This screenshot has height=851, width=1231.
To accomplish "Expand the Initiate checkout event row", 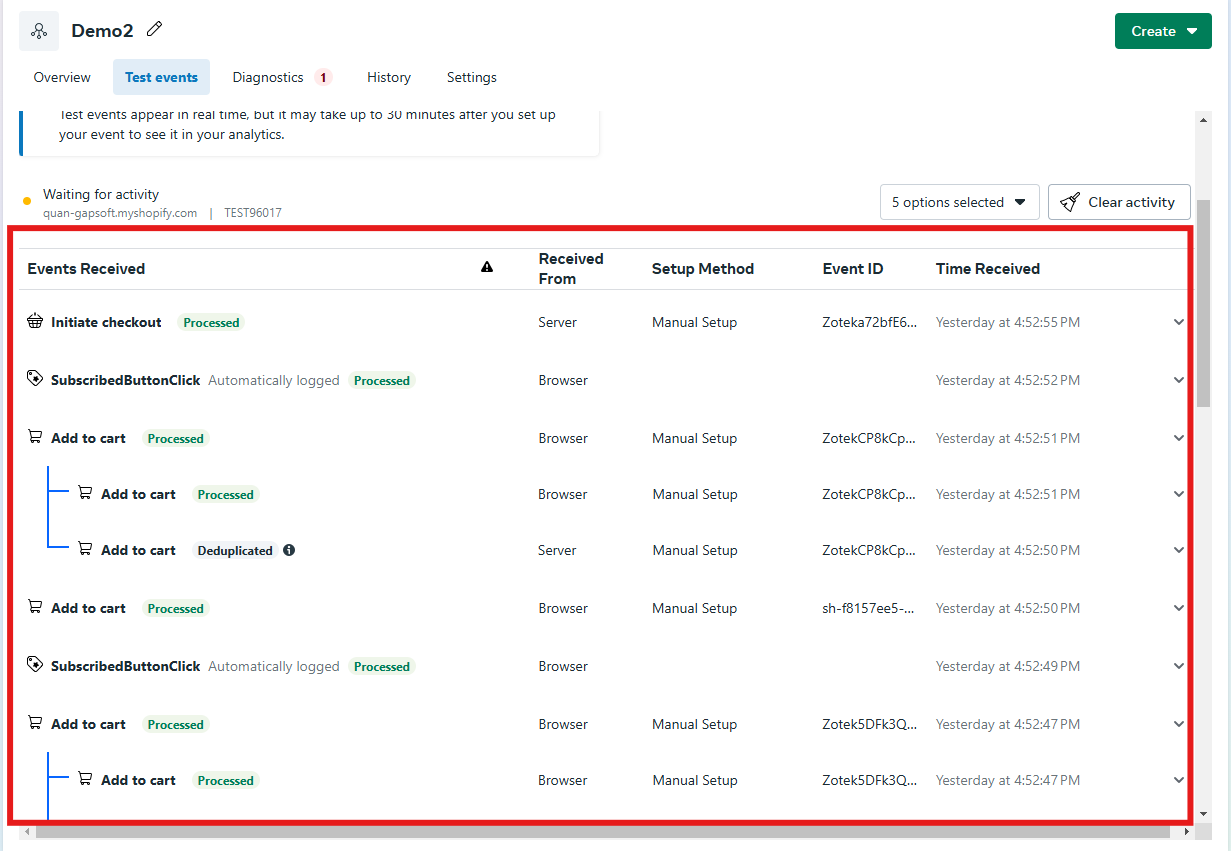I will pyautogui.click(x=1178, y=322).
